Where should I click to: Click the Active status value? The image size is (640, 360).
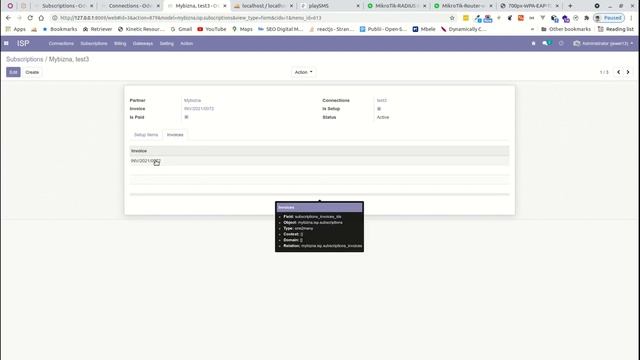383,117
